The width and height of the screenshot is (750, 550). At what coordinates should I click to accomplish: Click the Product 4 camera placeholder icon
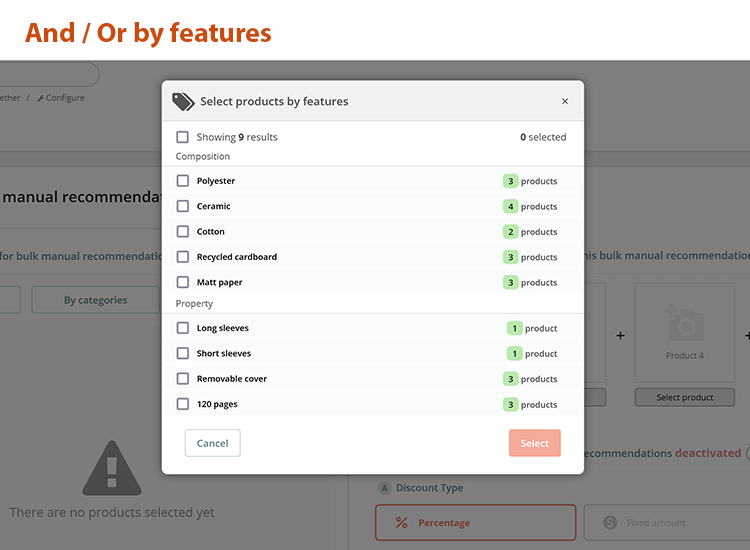point(685,323)
